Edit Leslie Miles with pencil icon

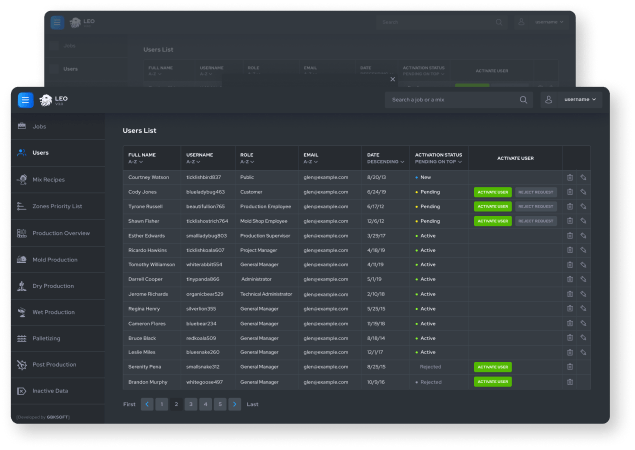(x=583, y=352)
